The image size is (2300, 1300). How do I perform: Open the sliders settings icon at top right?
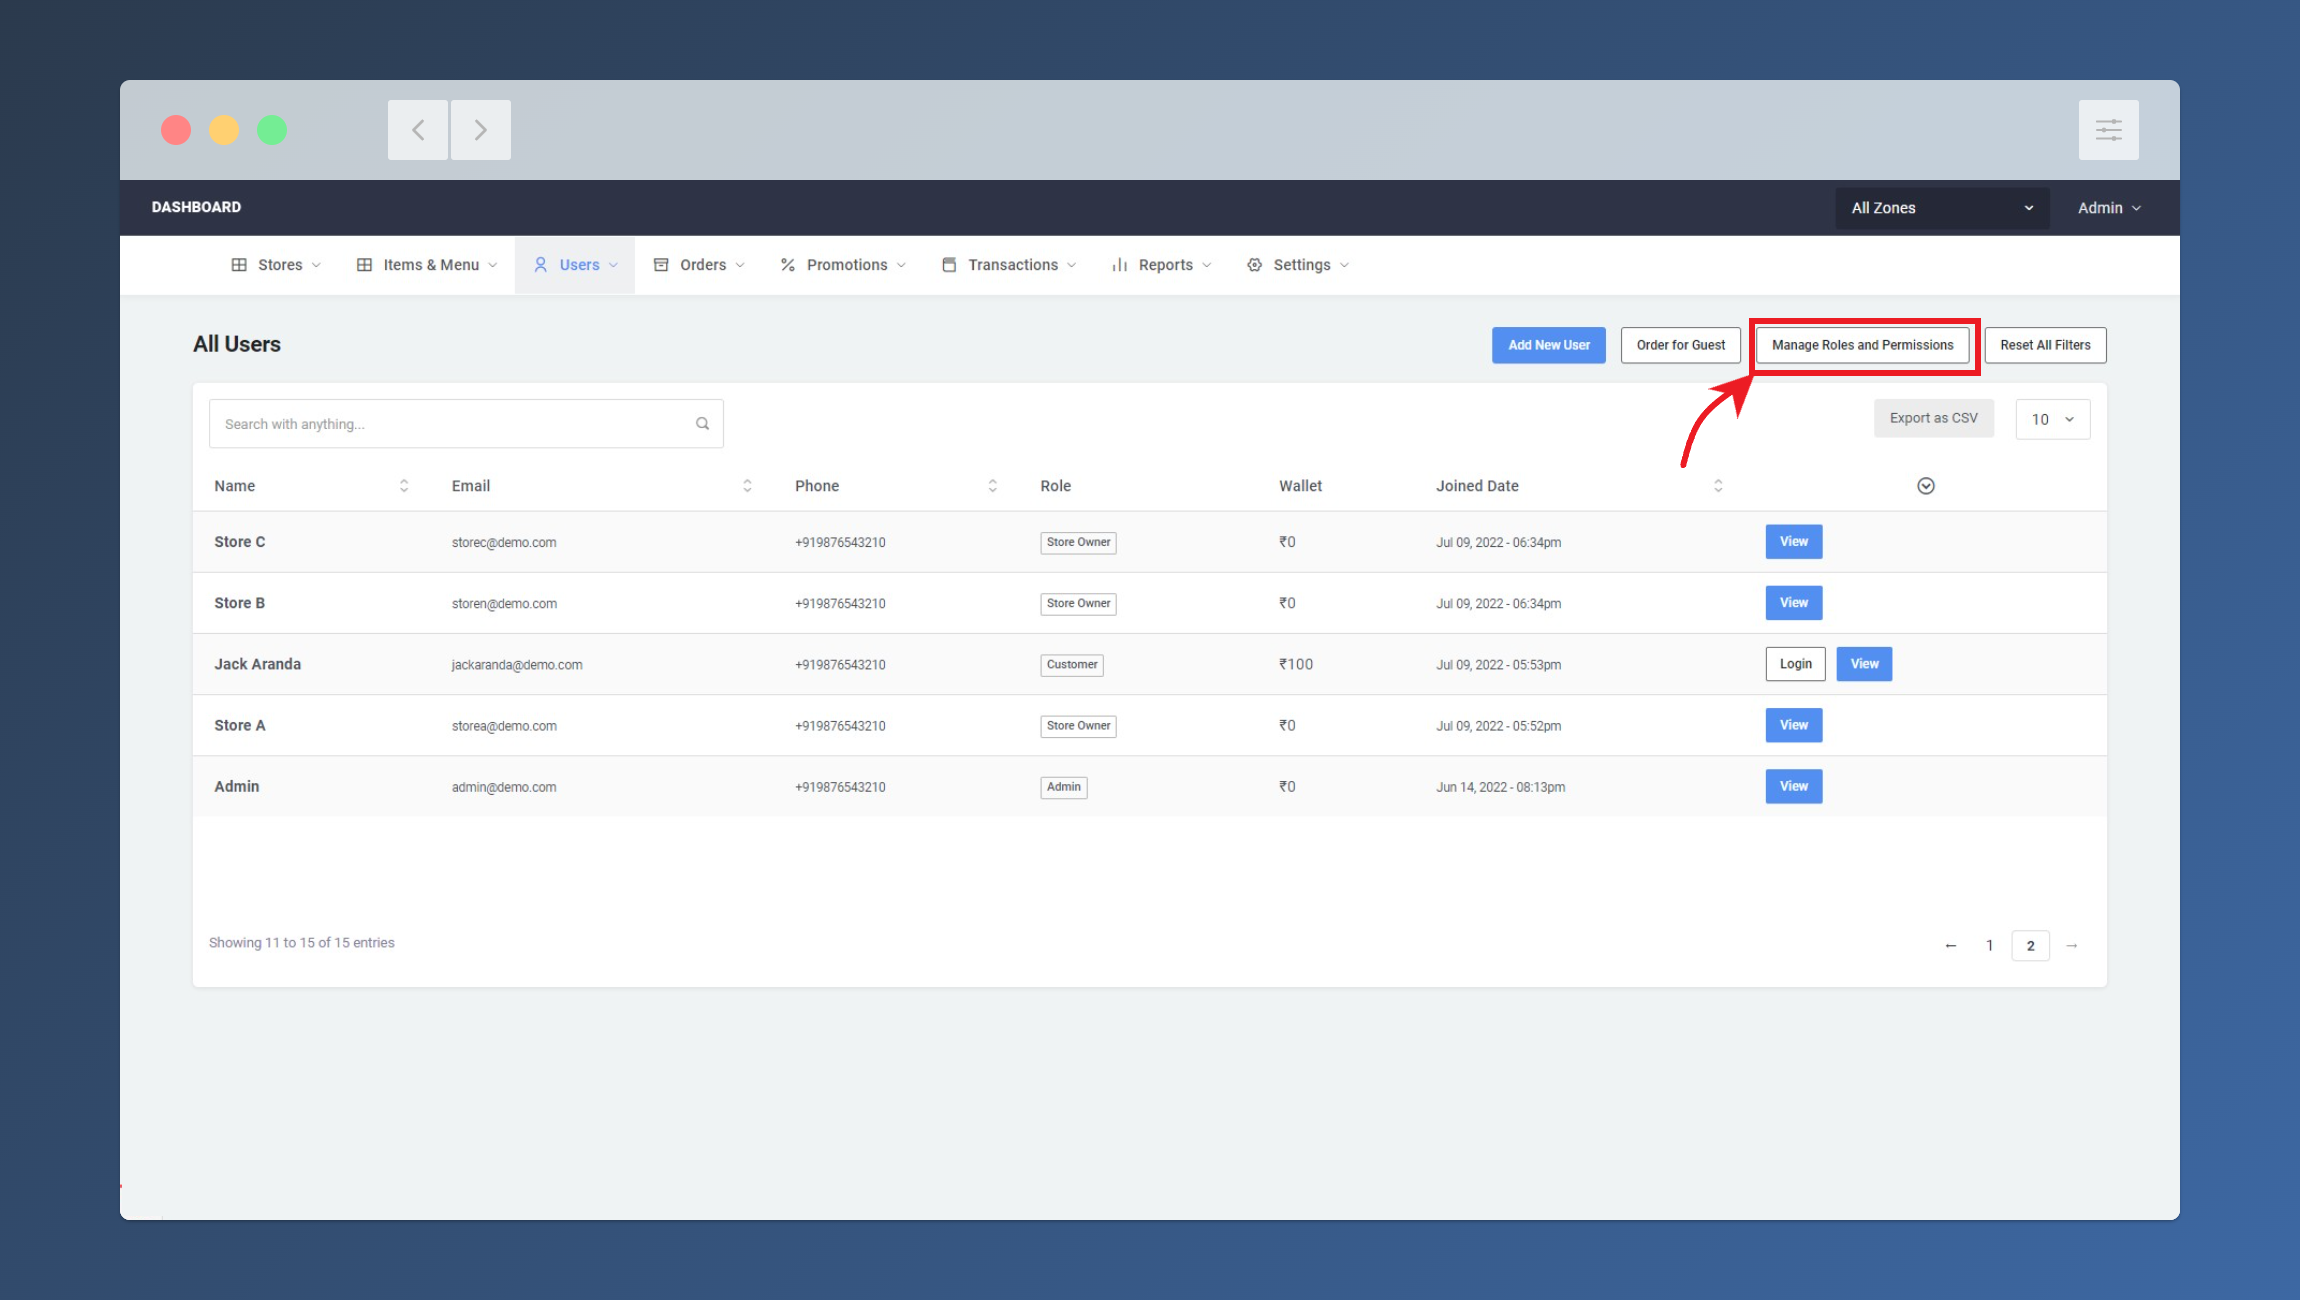pyautogui.click(x=2109, y=130)
